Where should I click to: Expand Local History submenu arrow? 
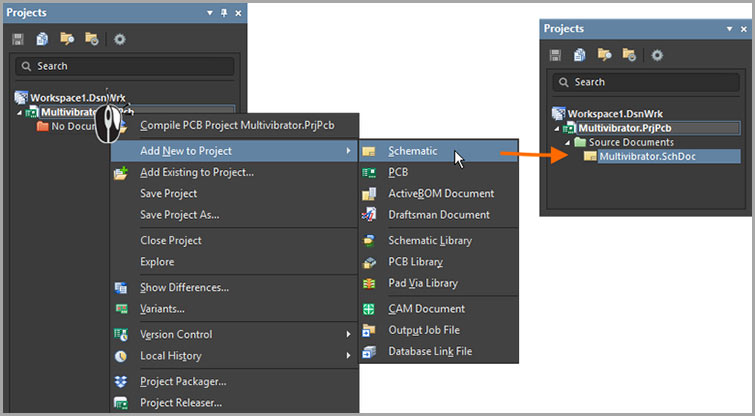348,355
